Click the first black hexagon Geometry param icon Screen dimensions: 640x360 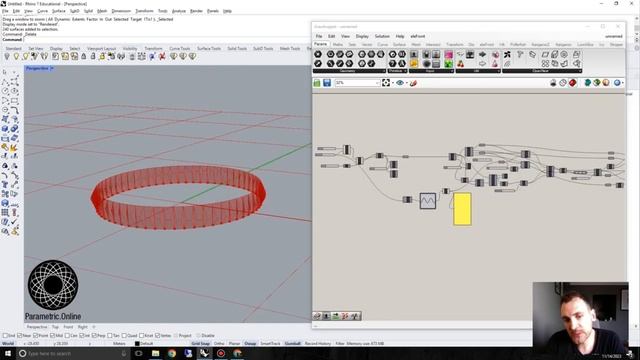coord(318,54)
